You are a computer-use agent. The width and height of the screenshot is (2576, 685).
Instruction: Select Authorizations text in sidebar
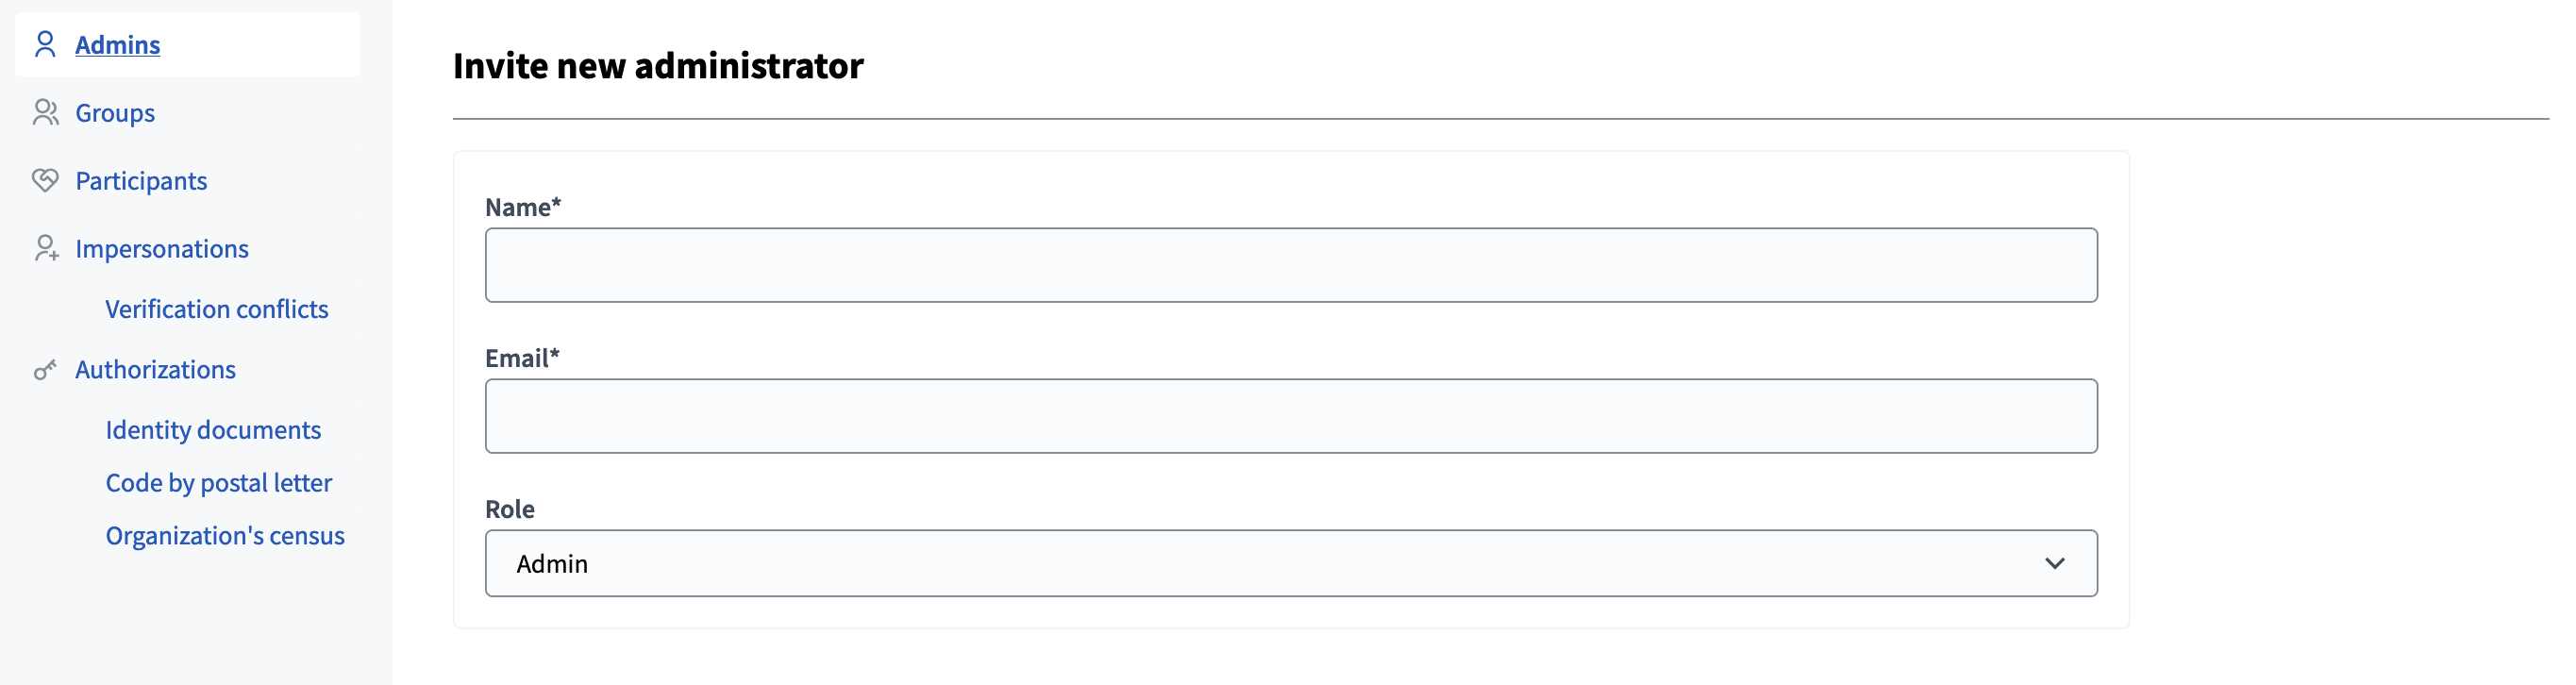[155, 370]
